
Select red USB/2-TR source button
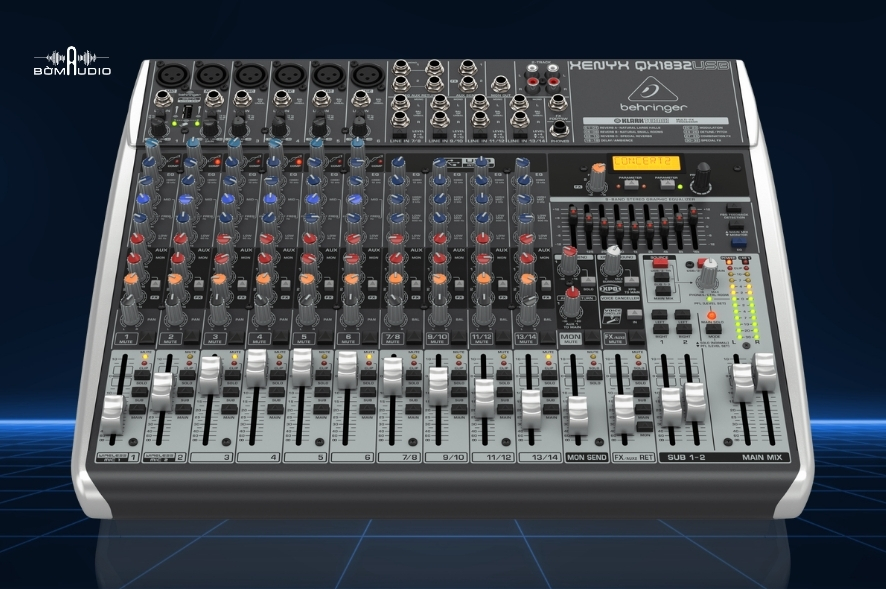659,264
